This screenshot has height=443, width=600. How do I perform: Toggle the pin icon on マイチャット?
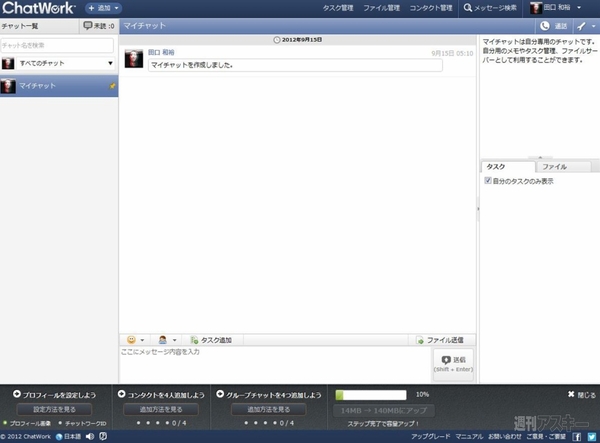coord(112,86)
